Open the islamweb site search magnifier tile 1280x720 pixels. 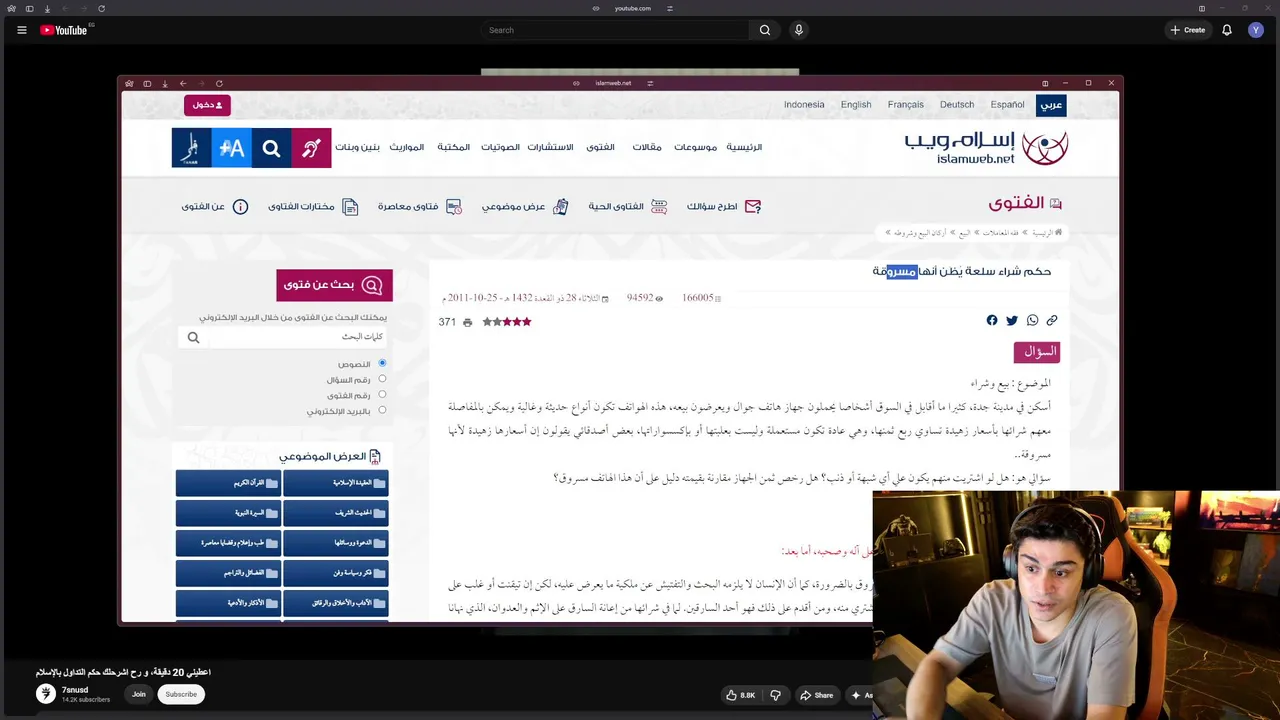pos(271,148)
